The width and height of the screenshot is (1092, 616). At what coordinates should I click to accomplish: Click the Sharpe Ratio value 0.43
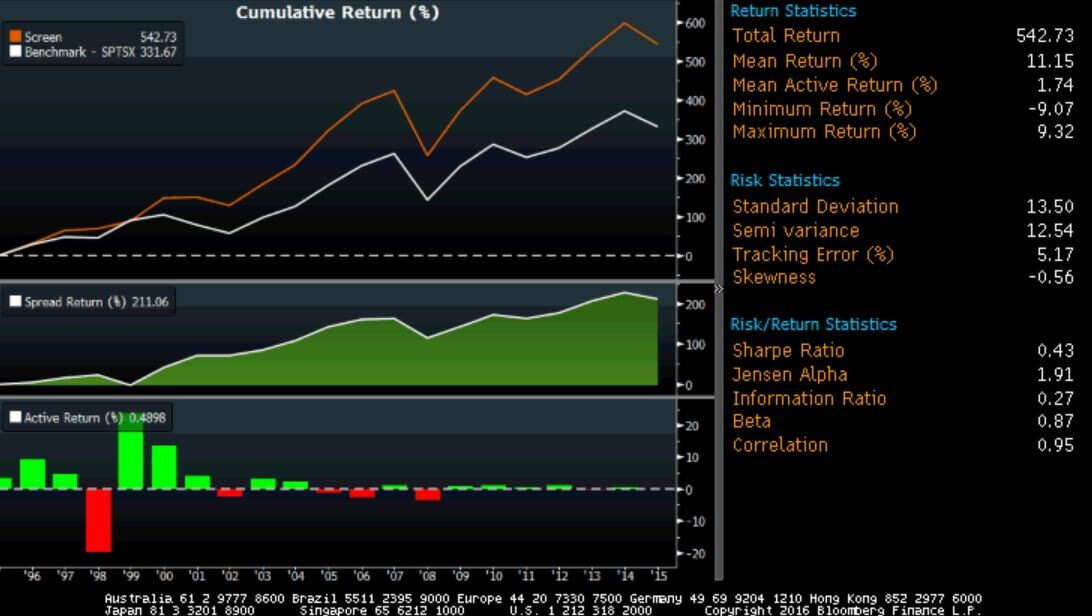[x=1055, y=351]
